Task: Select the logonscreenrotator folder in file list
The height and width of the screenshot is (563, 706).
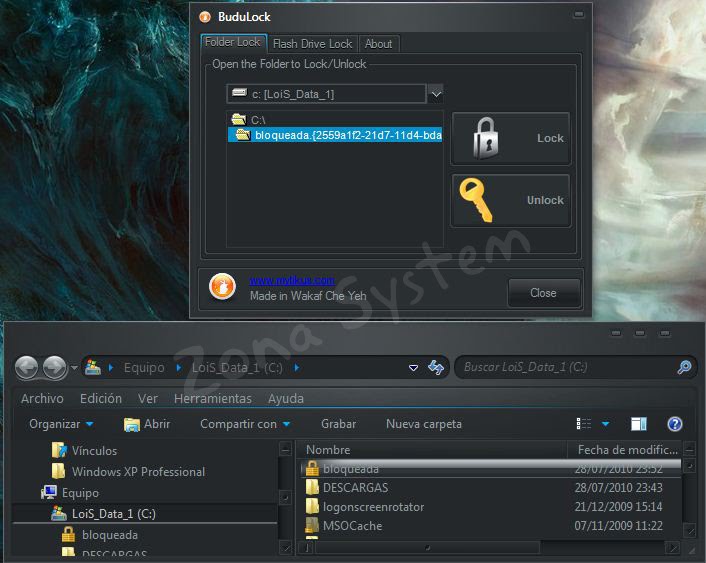Action: [x=491, y=507]
